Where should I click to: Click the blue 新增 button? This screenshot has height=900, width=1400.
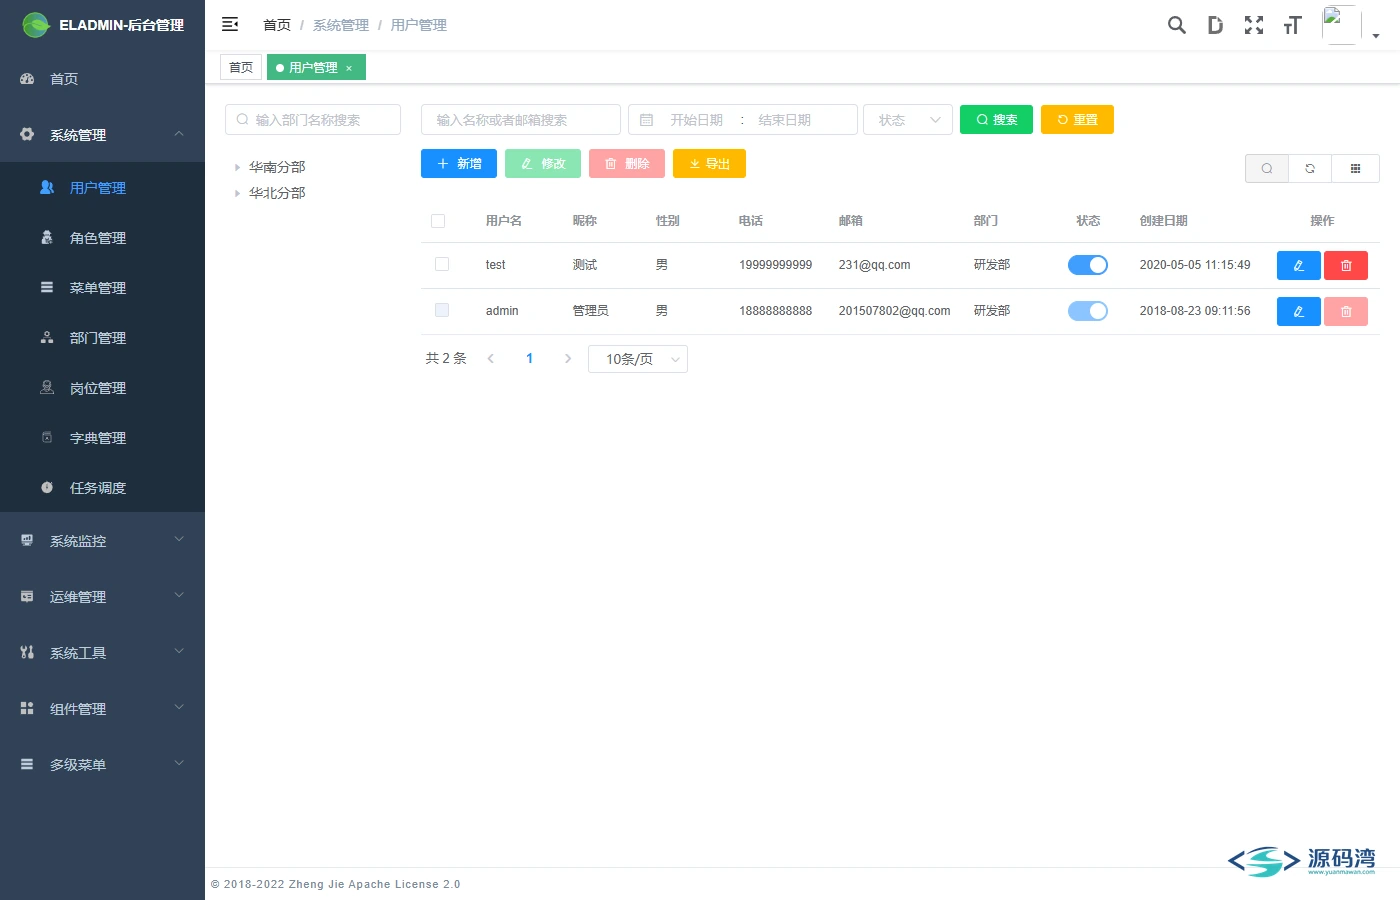coord(459,164)
